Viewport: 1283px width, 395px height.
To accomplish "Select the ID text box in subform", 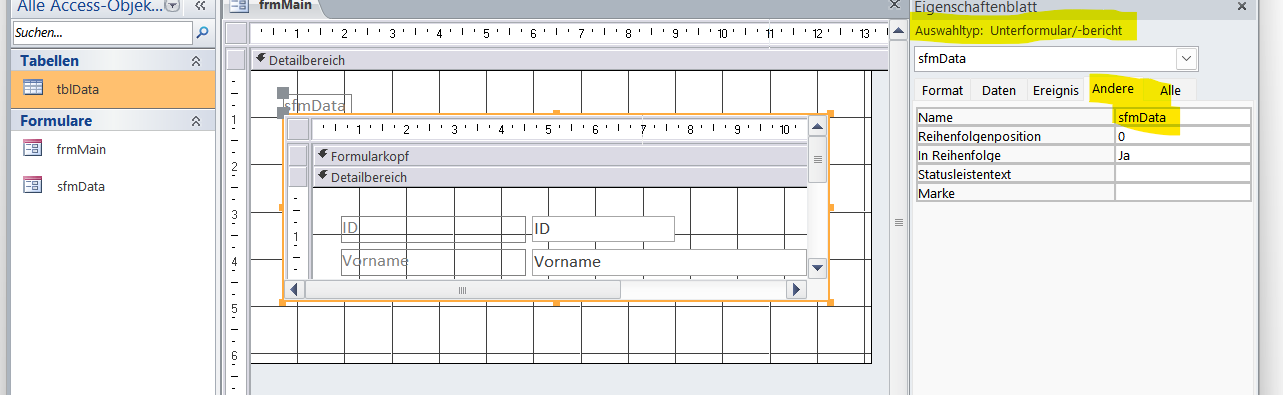I will click(603, 229).
